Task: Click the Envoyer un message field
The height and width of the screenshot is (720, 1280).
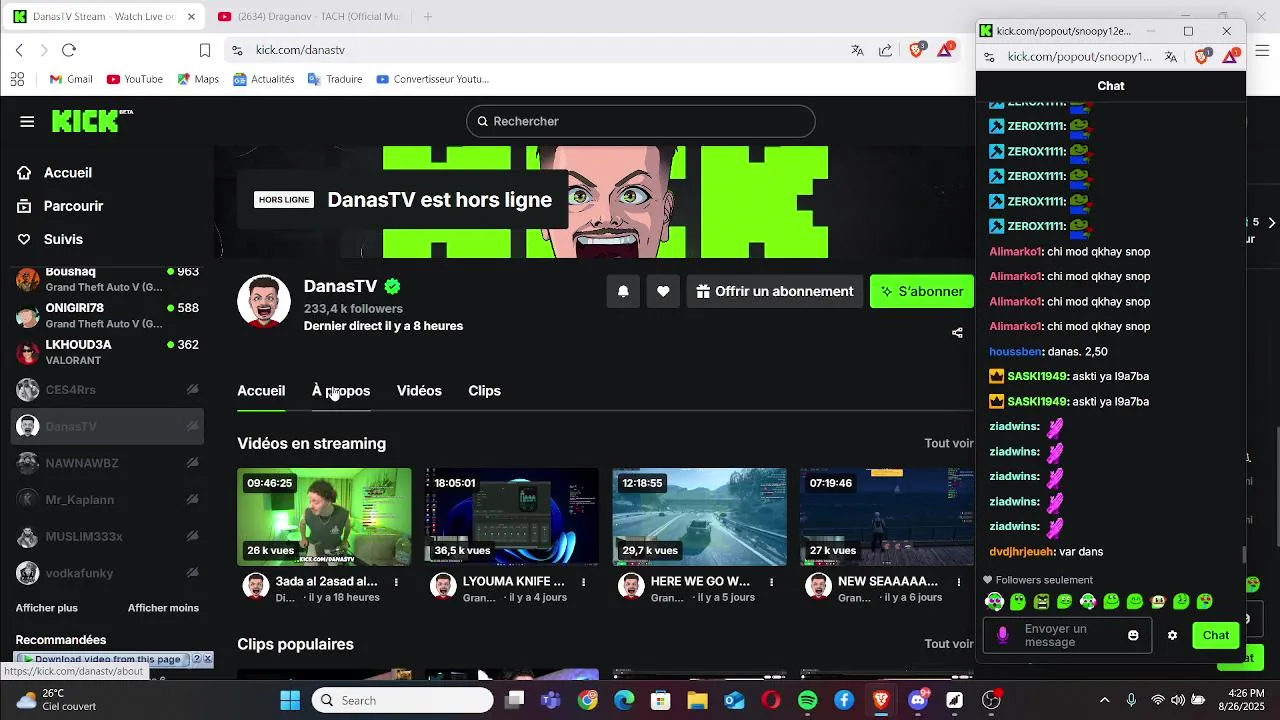Action: point(1066,635)
